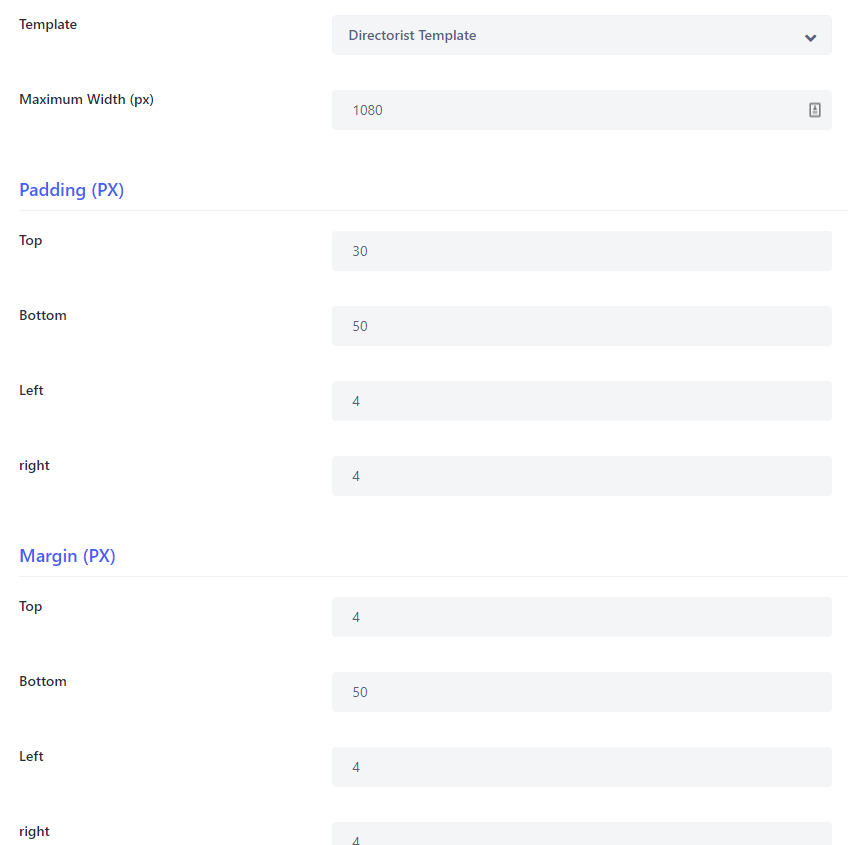Click the right label under Margin

34,831
